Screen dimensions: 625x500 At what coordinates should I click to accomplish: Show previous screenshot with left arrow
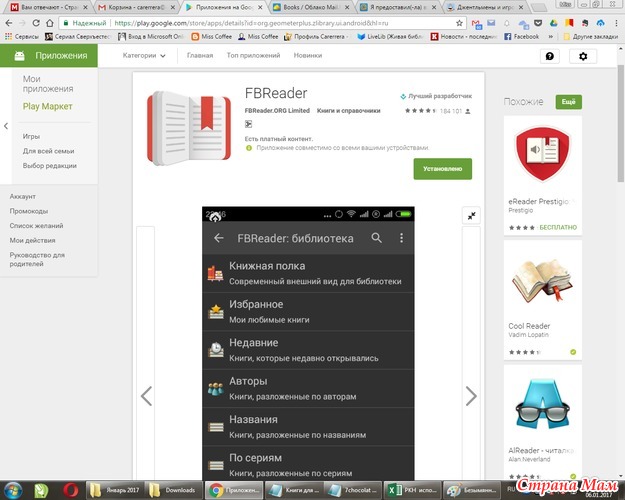pyautogui.click(x=146, y=396)
